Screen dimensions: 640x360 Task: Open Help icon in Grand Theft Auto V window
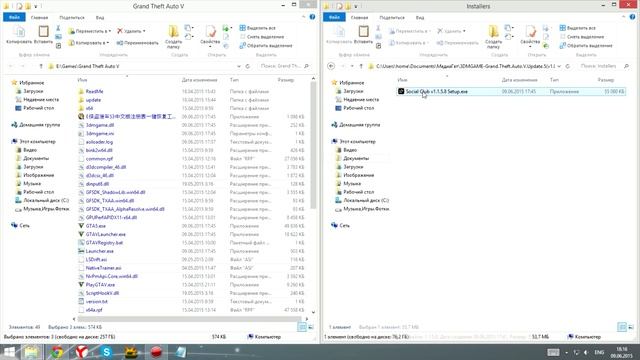(312, 17)
